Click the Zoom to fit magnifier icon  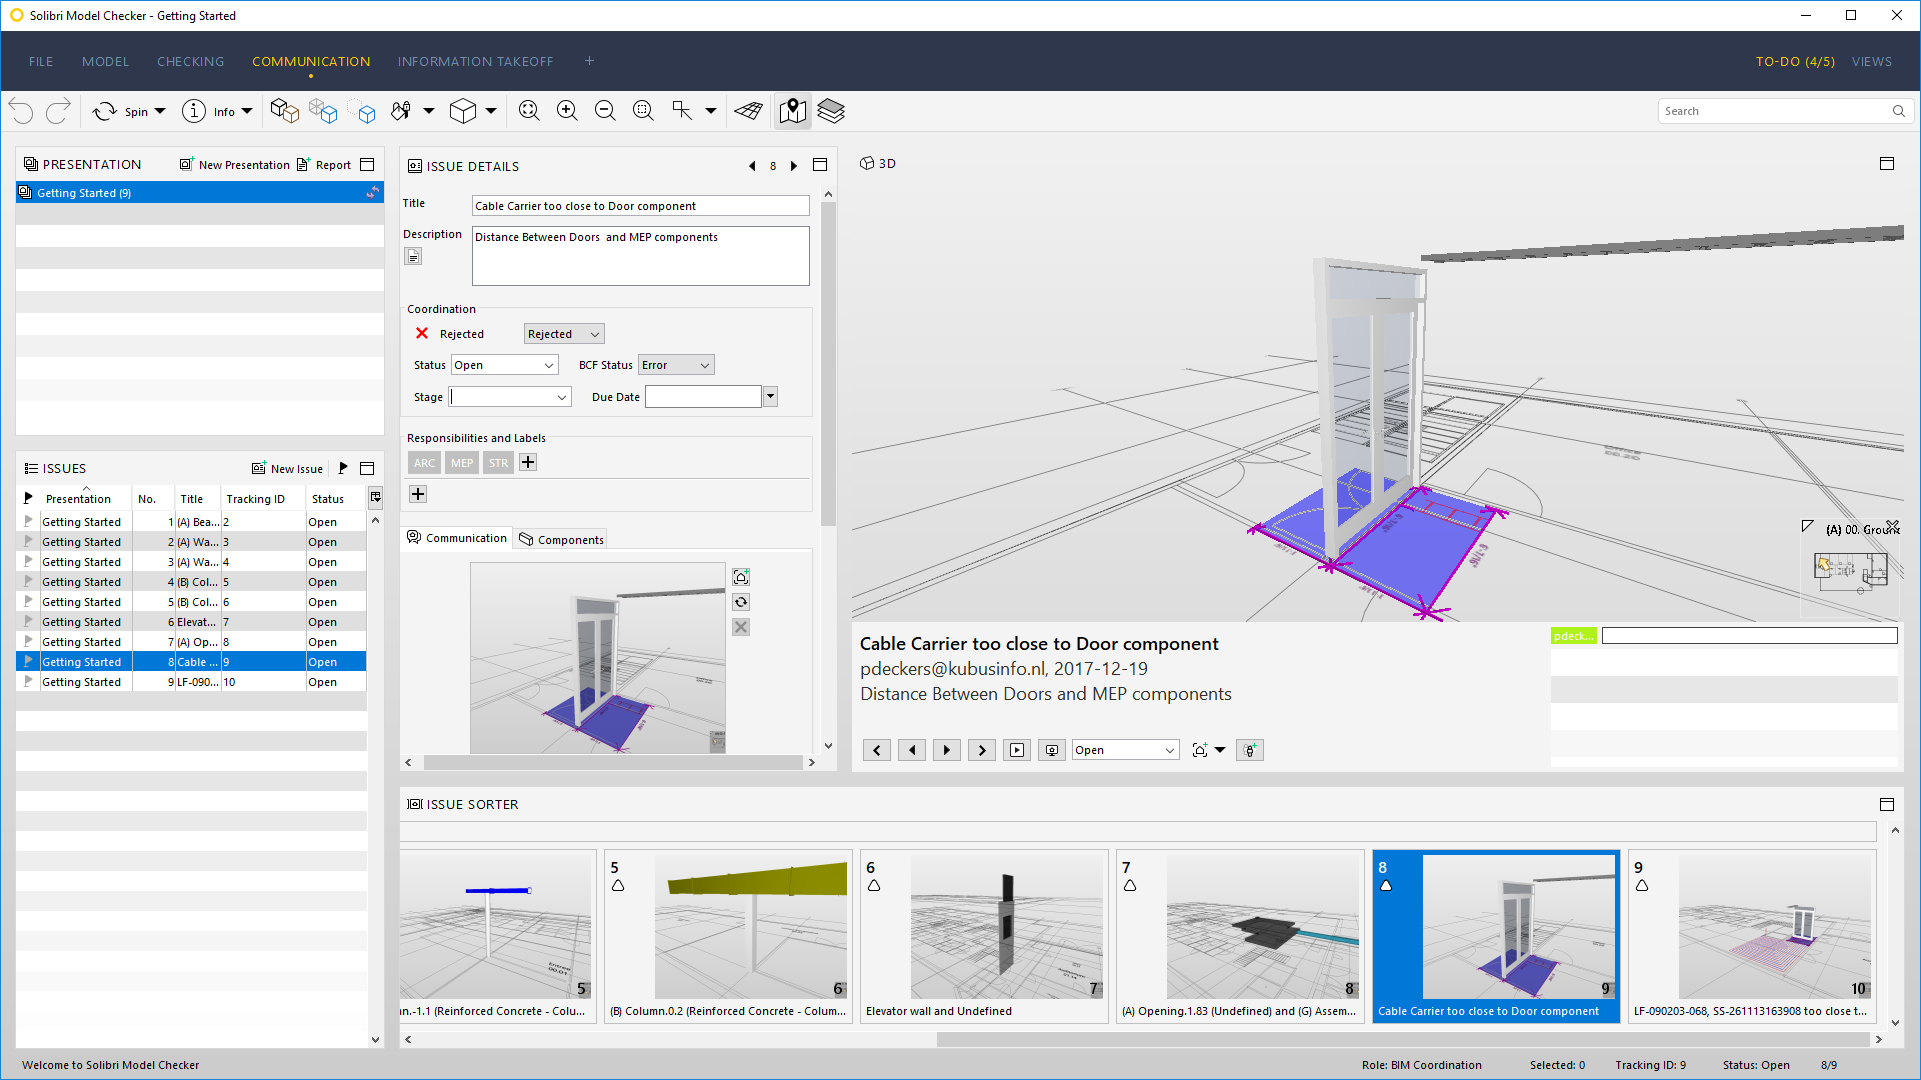click(x=529, y=111)
